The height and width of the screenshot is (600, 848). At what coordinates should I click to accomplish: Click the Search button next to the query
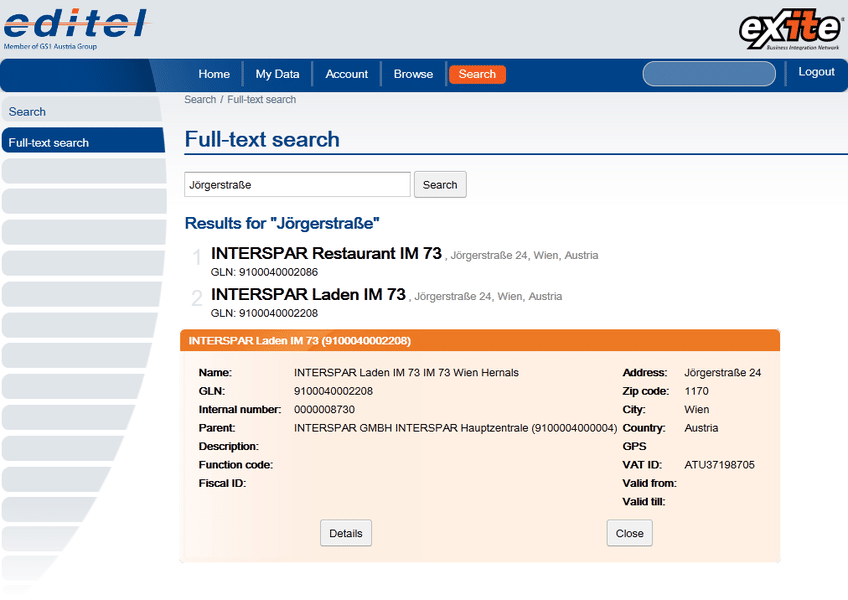440,184
